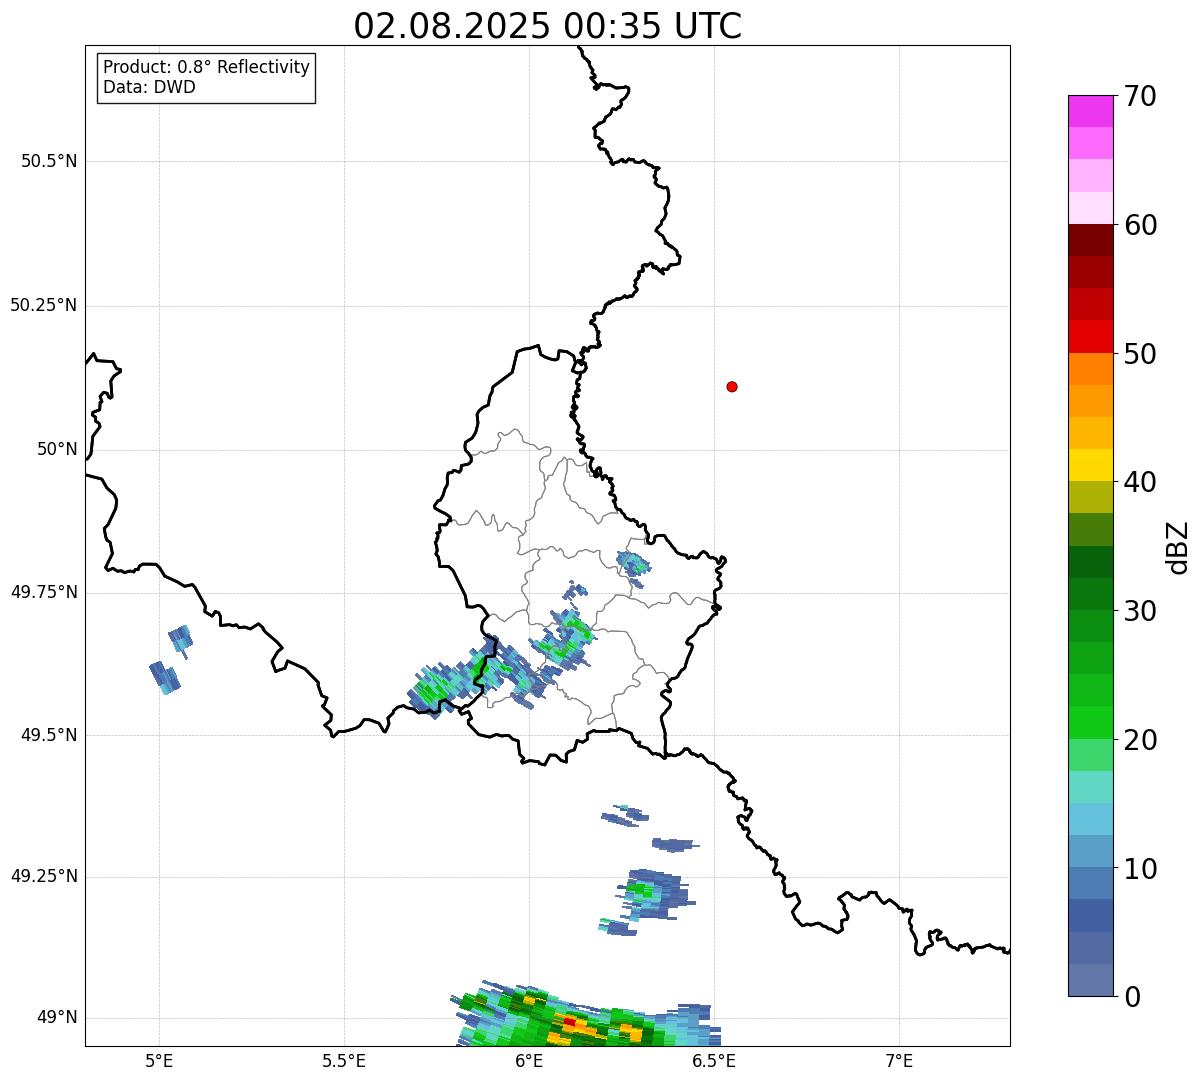Click the grayish-blue bottom colorbar segment
The width and height of the screenshot is (1202, 1081).
pos(1090,980)
